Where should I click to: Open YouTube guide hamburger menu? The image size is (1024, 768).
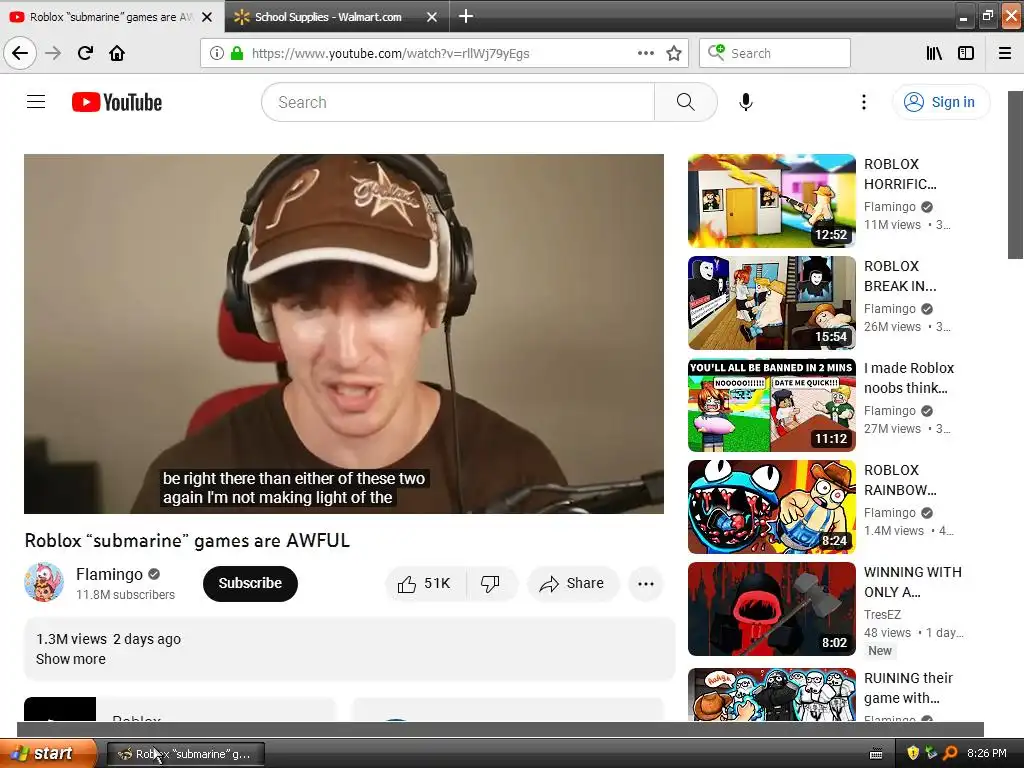point(36,102)
